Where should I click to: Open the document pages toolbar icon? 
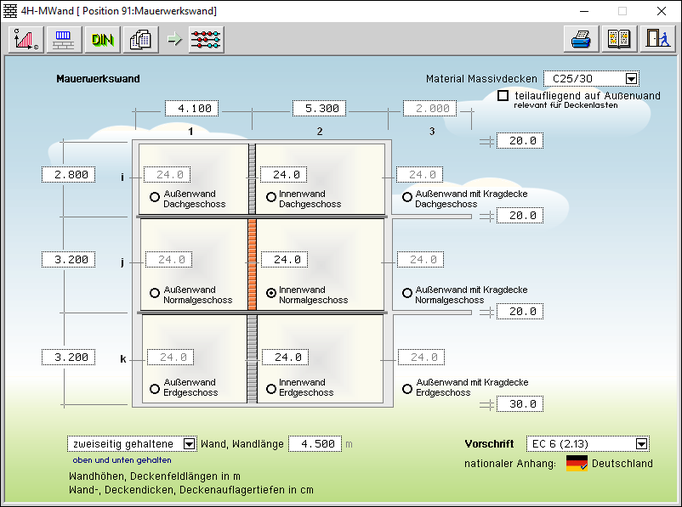click(x=141, y=40)
